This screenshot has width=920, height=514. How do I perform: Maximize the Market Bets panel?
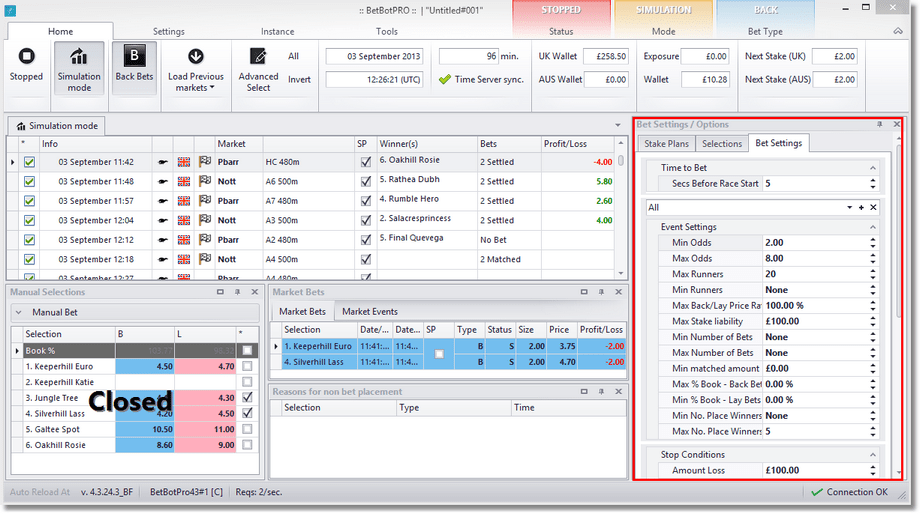(x=584, y=292)
